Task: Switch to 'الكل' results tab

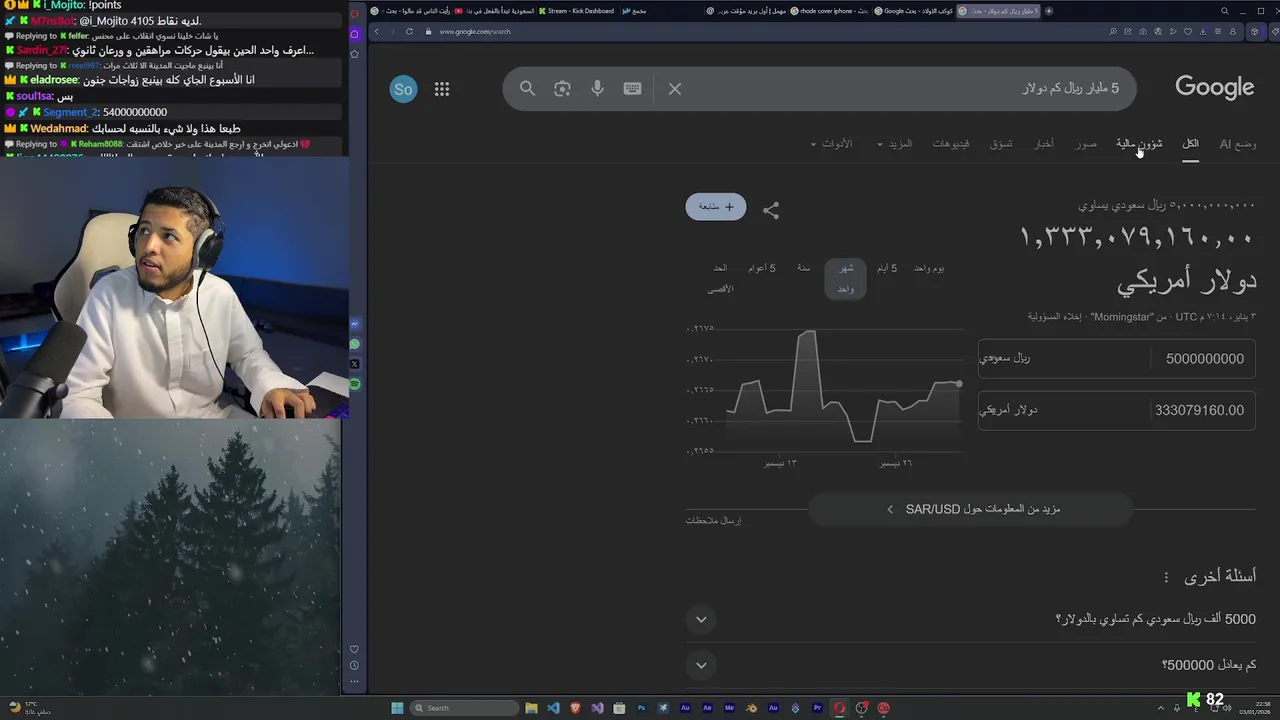Action: pos(1190,144)
